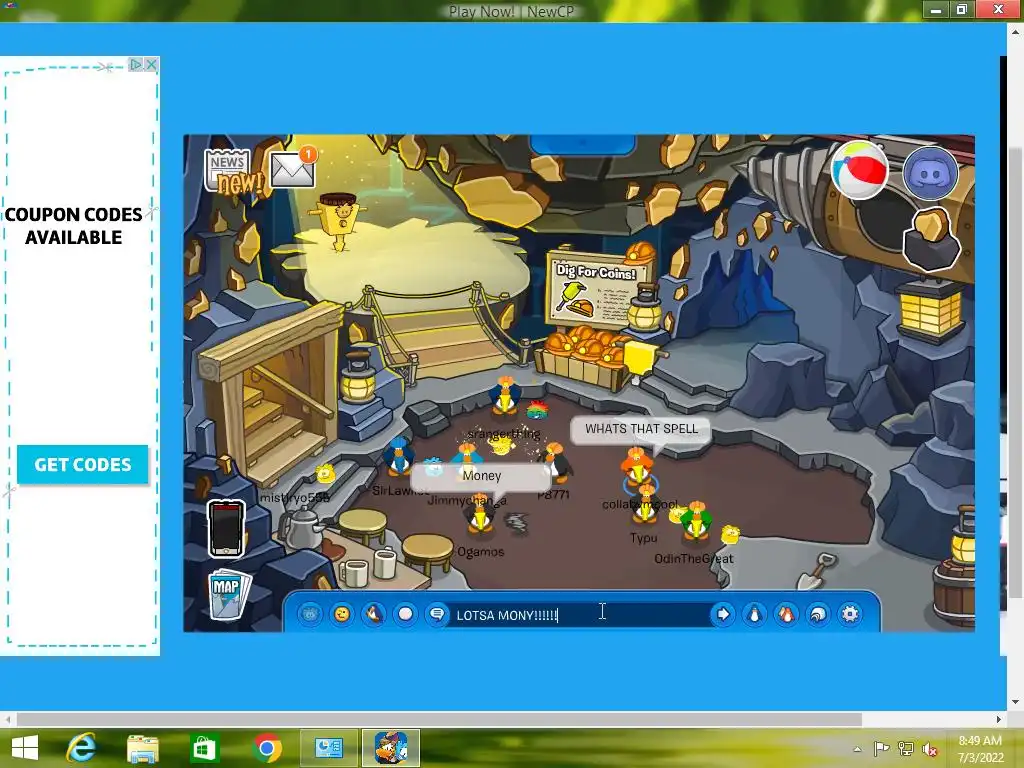Click the scroll right arrow
Screen dimensions: 1024x768
click(999, 719)
